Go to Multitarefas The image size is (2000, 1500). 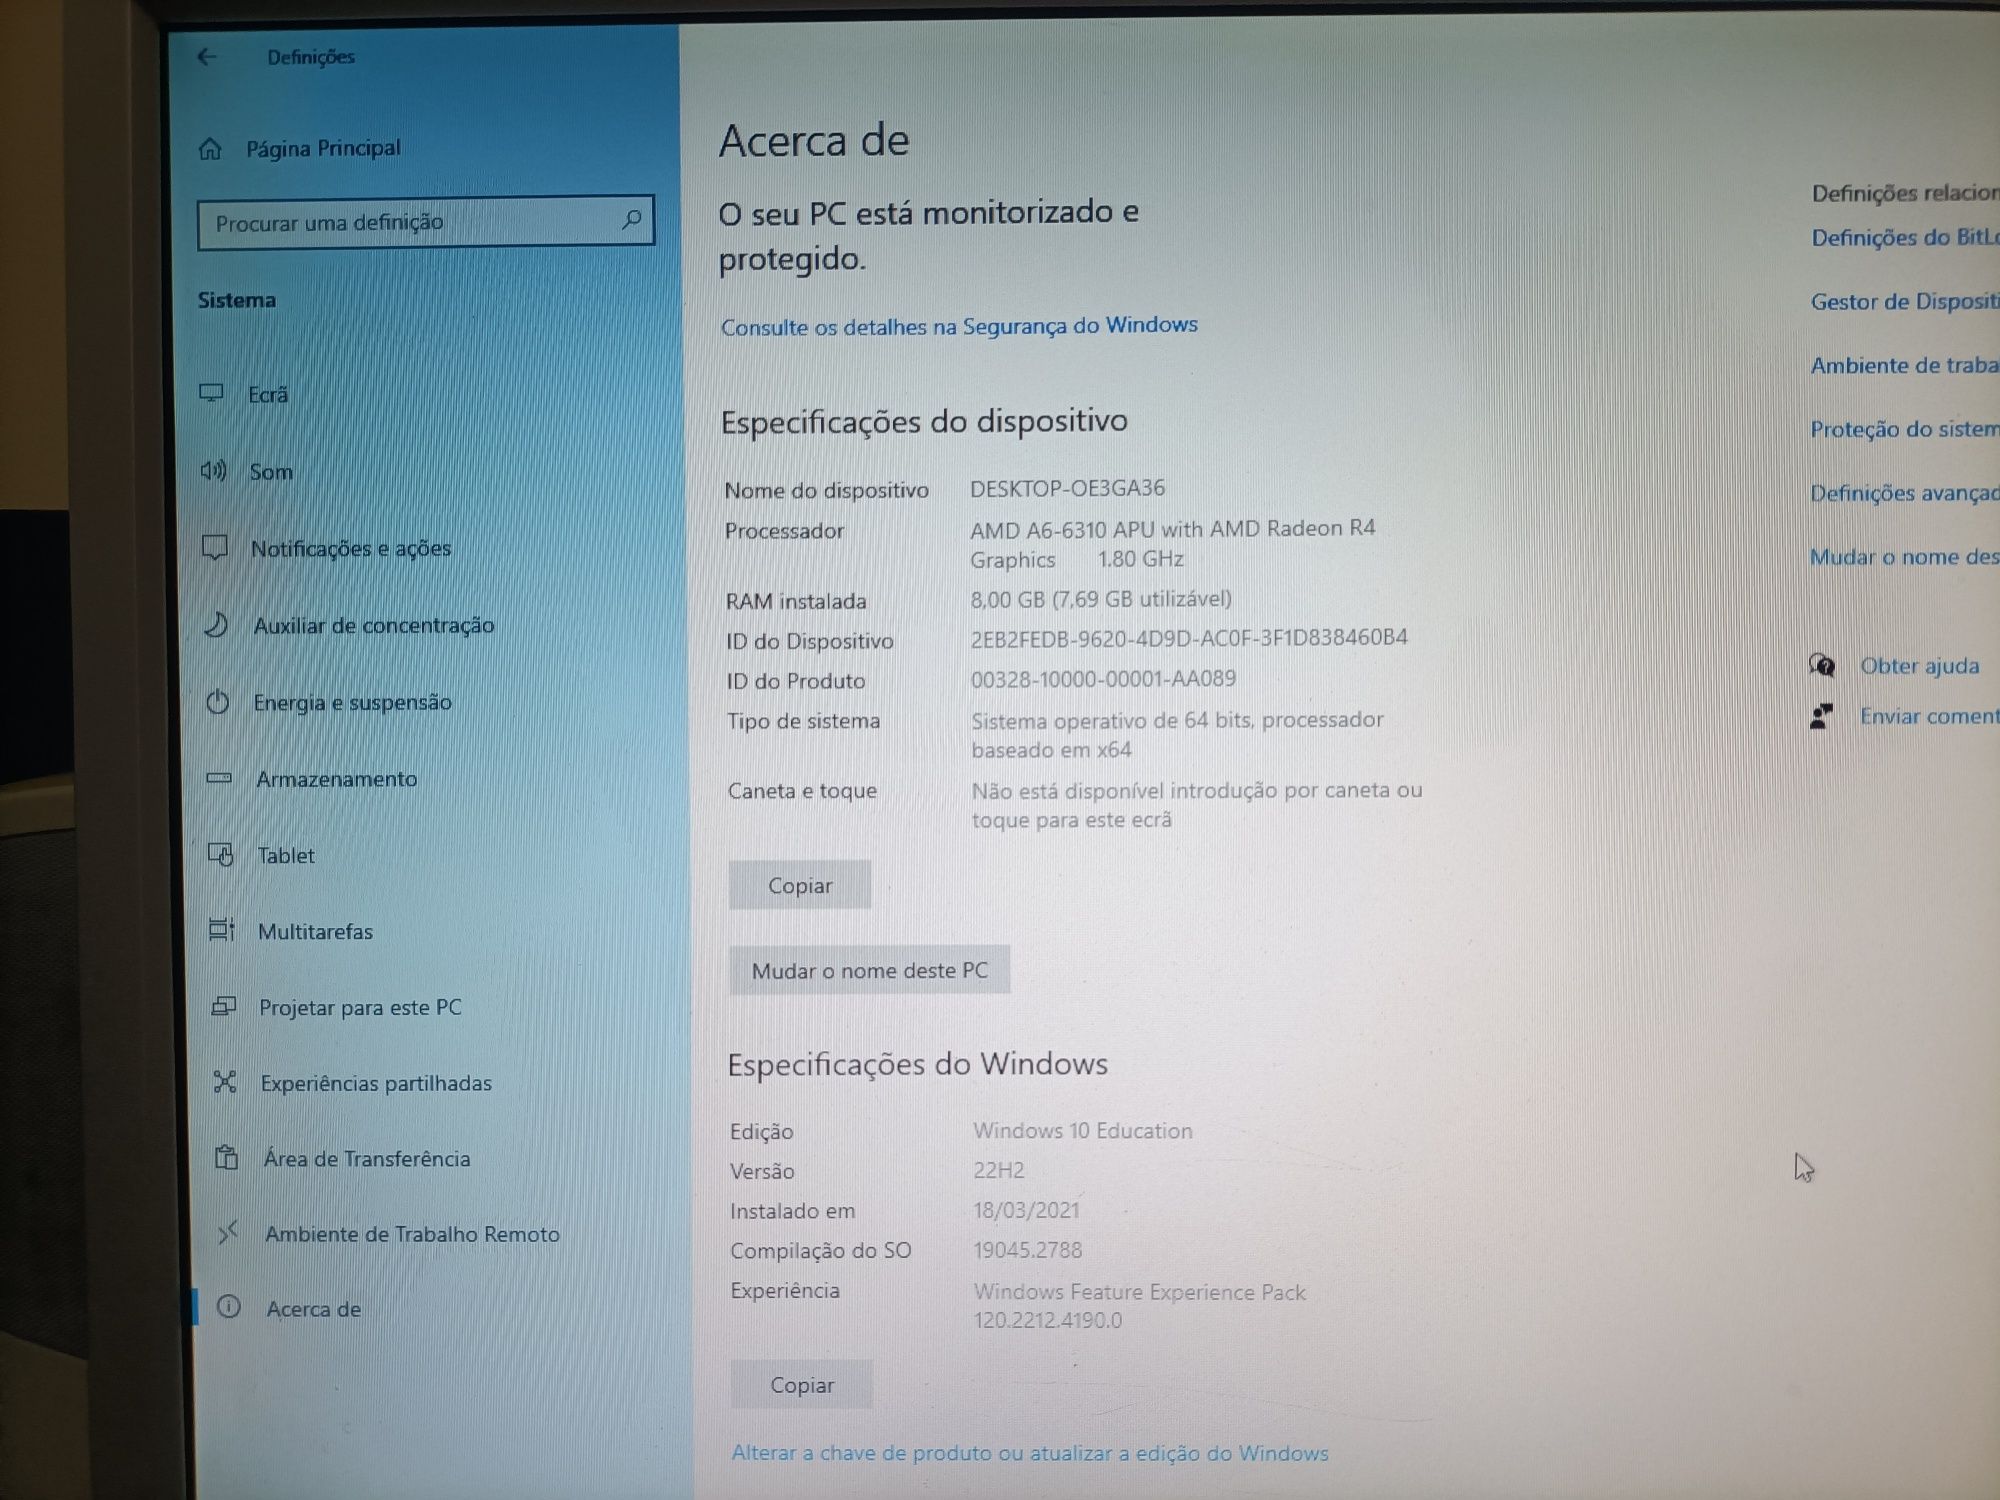coord(316,932)
